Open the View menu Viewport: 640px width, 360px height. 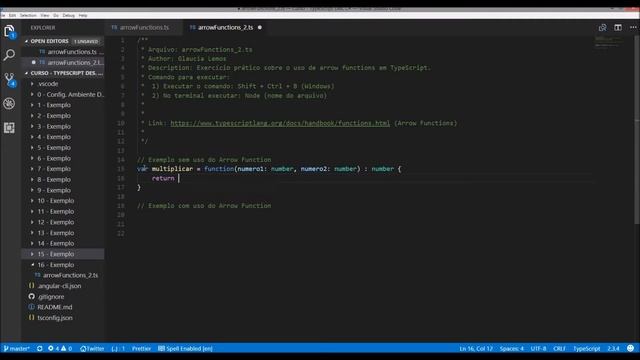[x=44, y=15]
